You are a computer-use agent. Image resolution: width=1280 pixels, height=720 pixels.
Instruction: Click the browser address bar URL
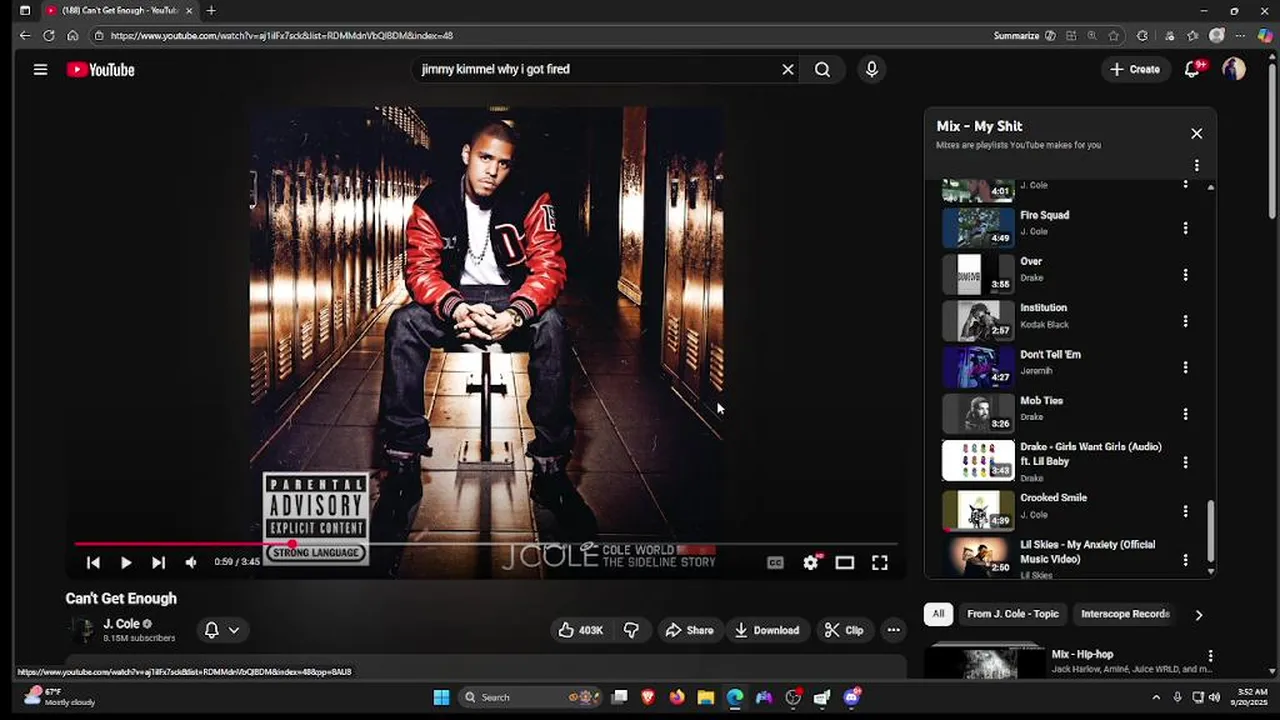[x=282, y=36]
